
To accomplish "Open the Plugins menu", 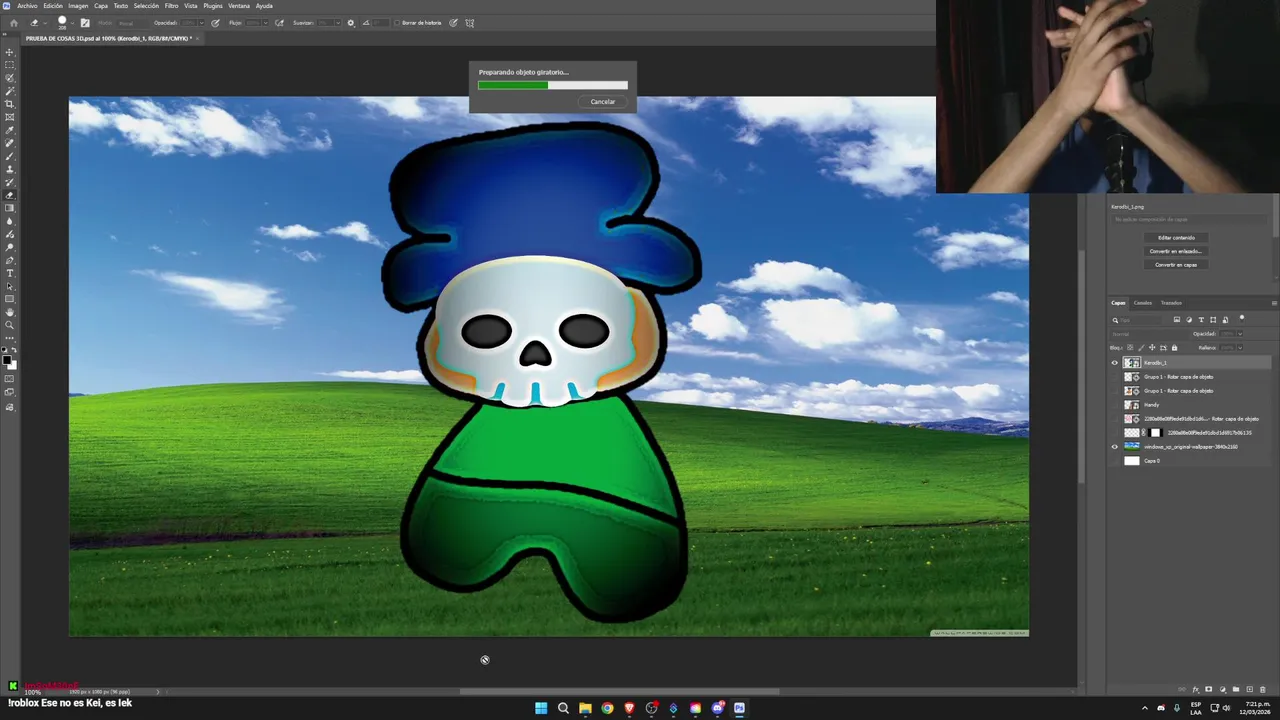I will (213, 6).
